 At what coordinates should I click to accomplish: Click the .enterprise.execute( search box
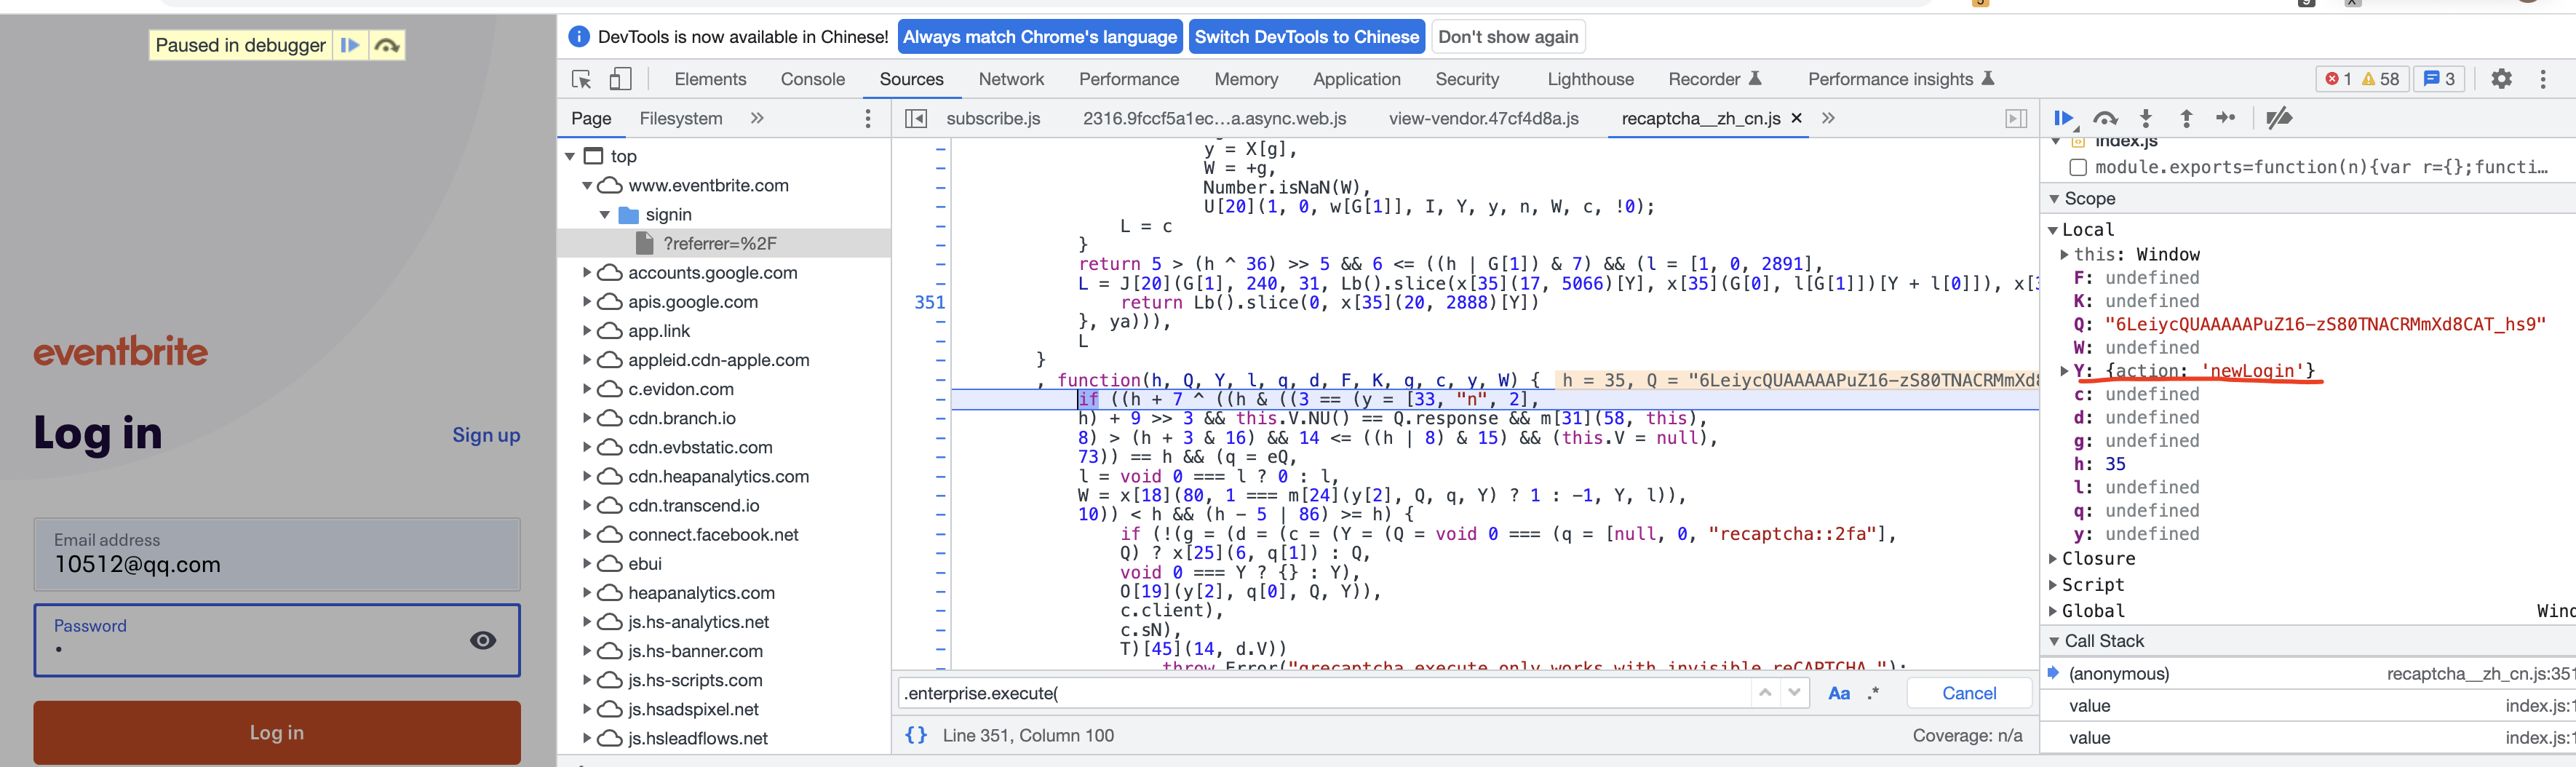[1324, 693]
